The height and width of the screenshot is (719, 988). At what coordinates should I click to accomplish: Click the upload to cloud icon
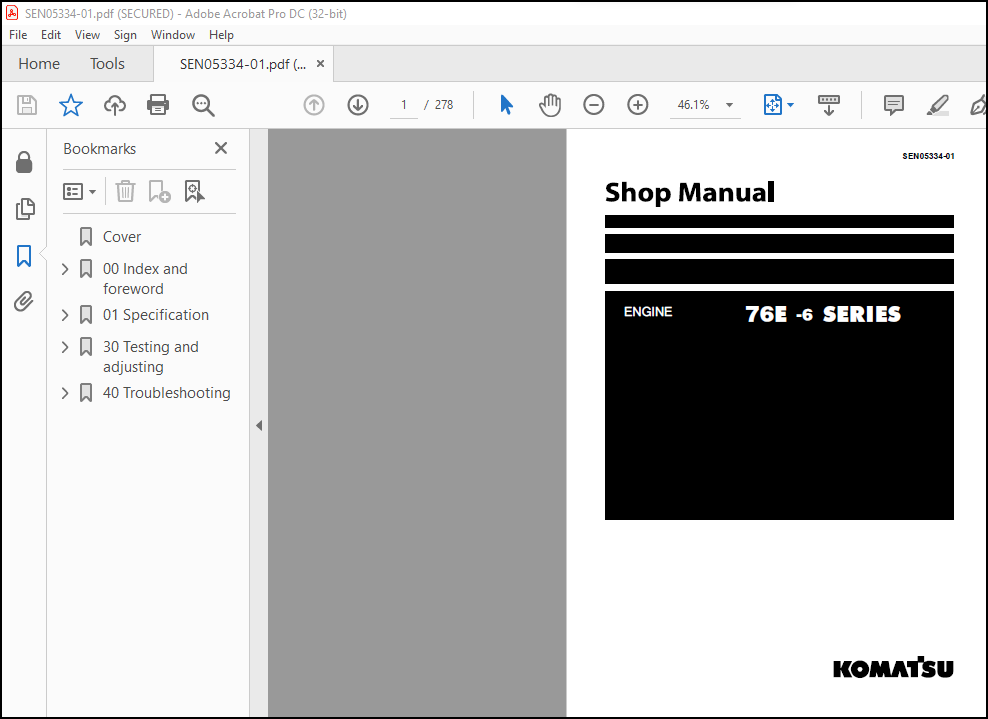click(x=115, y=105)
